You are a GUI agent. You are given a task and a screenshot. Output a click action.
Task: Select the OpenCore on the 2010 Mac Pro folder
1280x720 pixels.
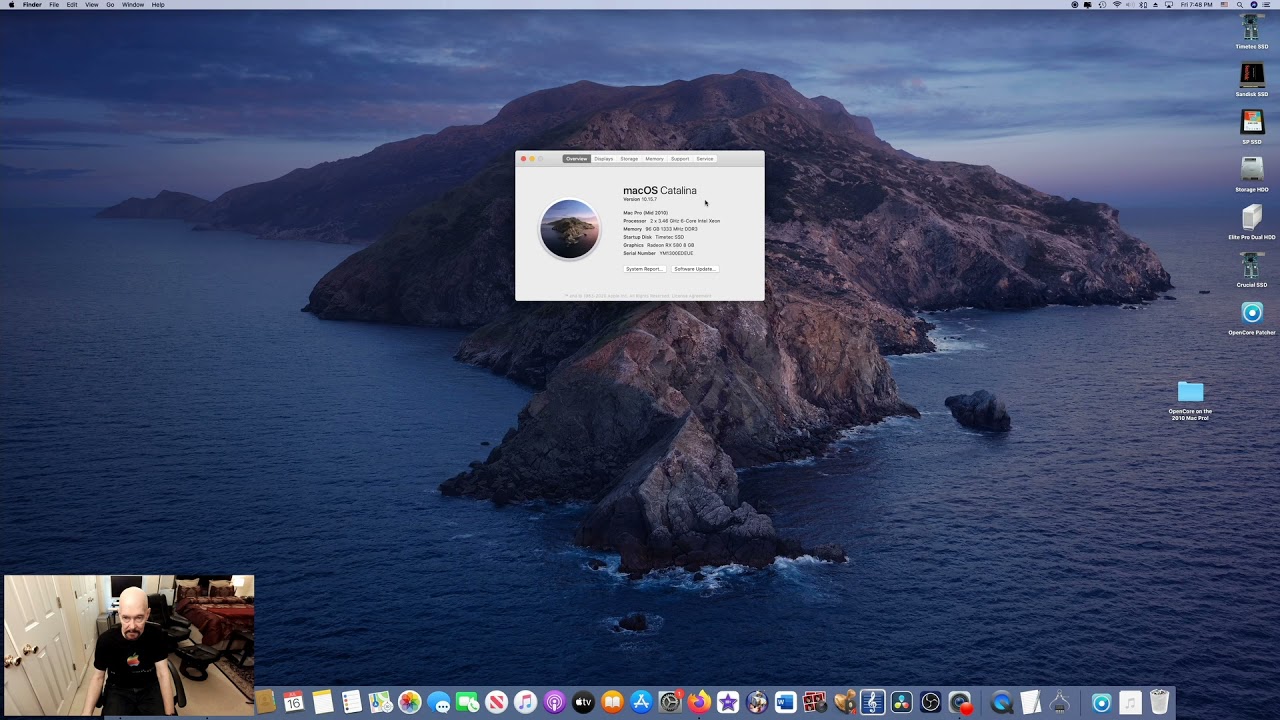(x=1190, y=391)
